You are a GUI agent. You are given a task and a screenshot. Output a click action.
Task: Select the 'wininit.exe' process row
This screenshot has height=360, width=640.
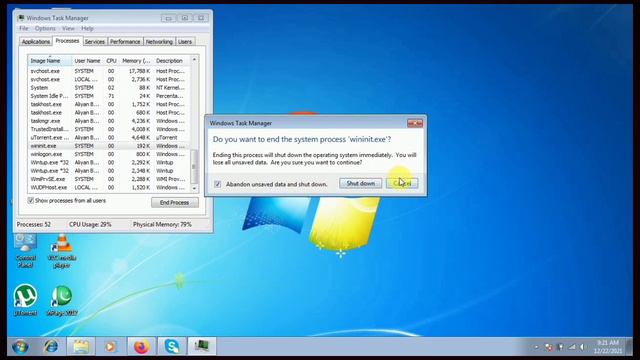click(x=109, y=146)
